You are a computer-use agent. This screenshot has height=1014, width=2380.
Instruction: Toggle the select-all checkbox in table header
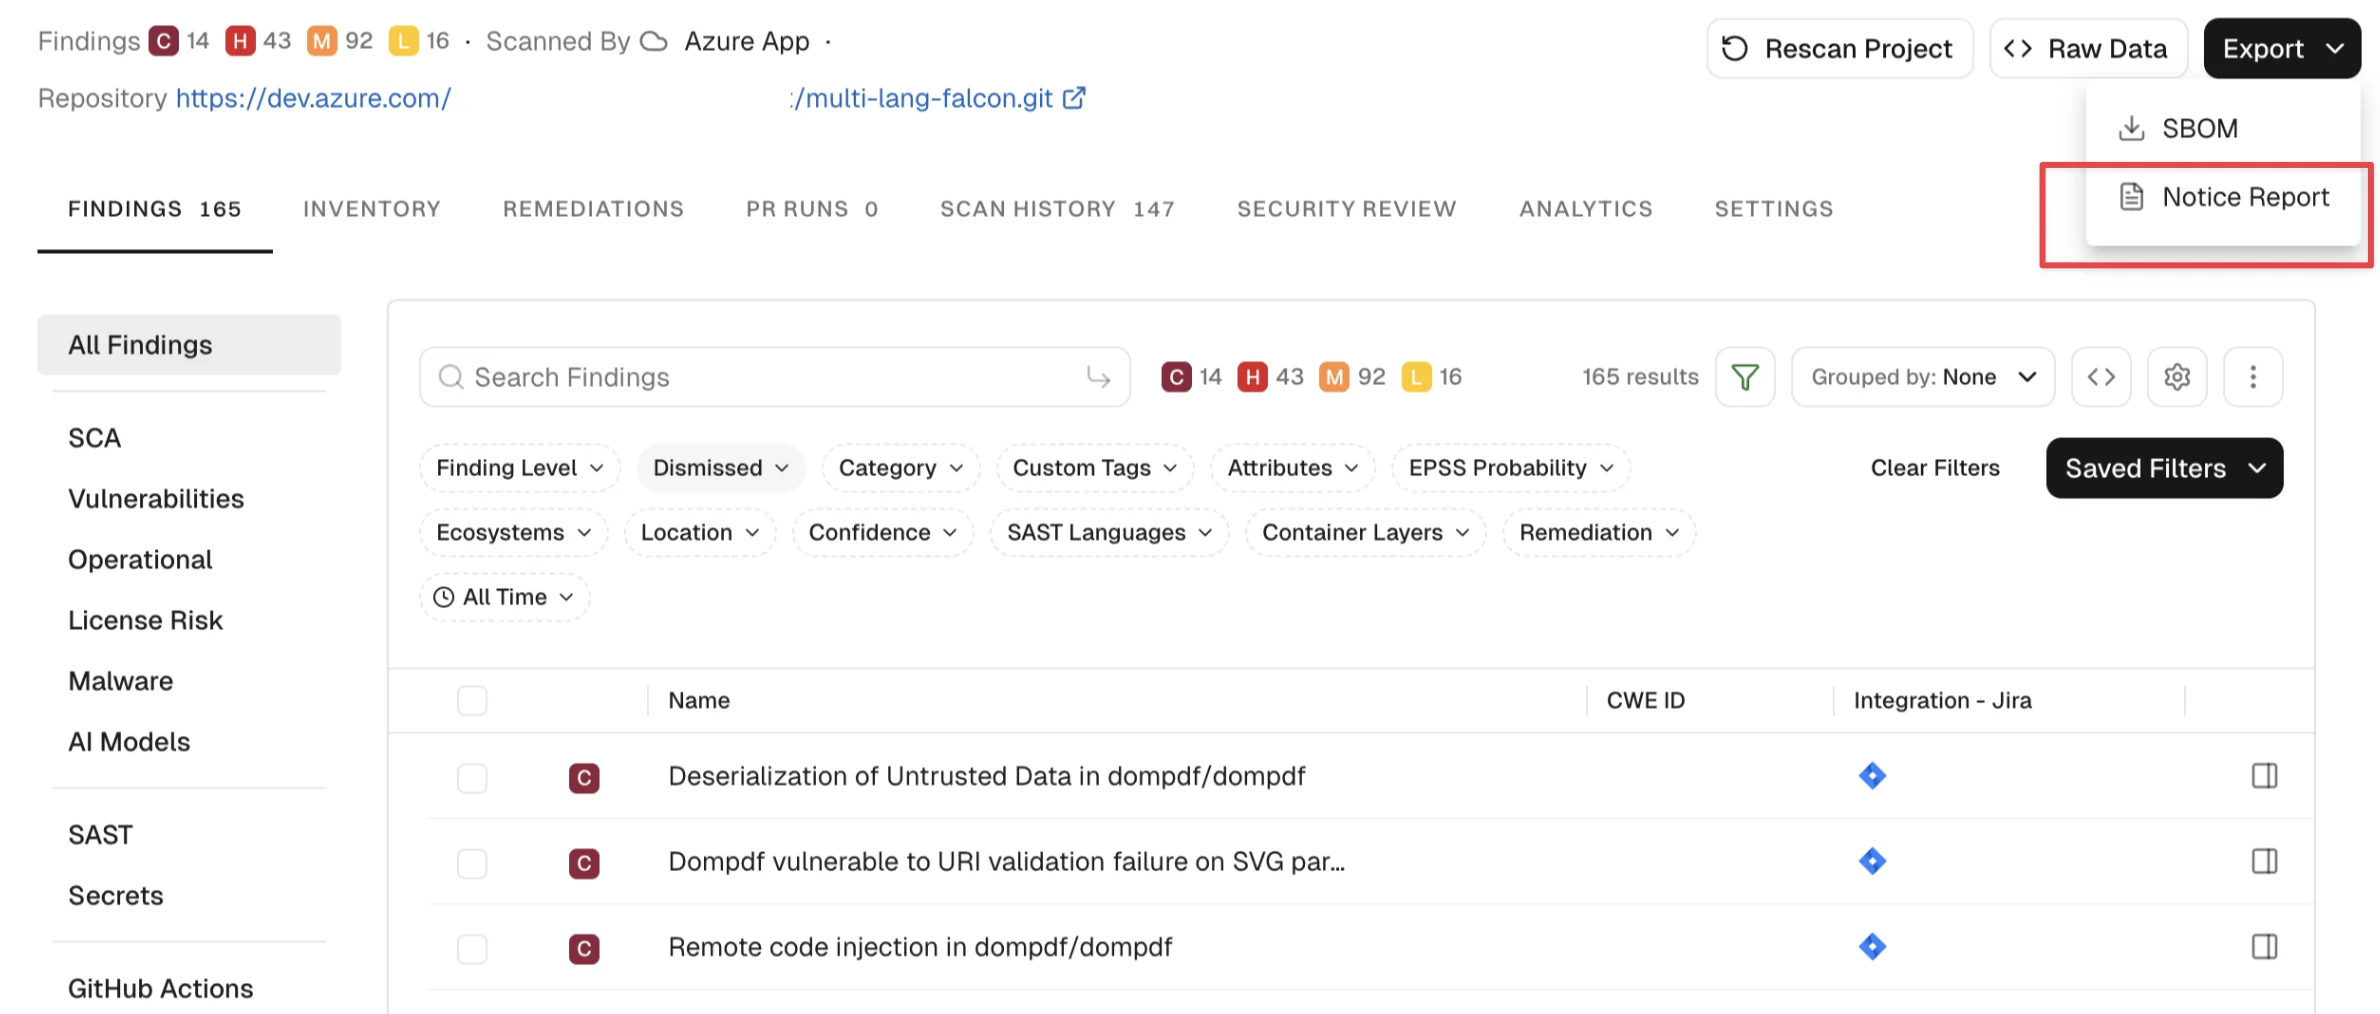[x=472, y=700]
